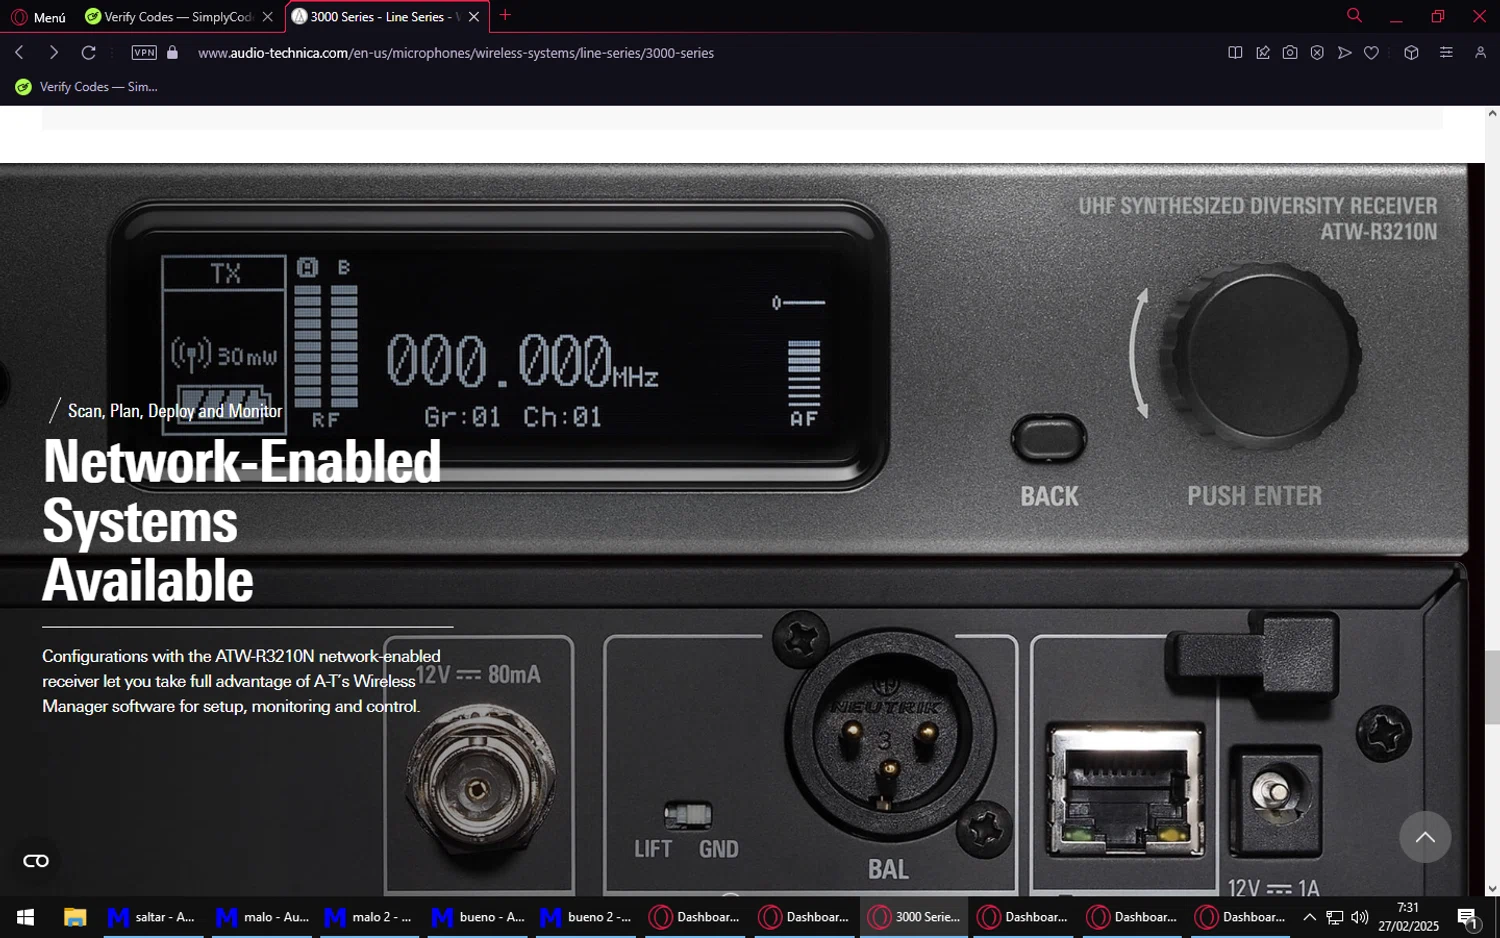Click the scrollbar up arrow

[x=1492, y=113]
